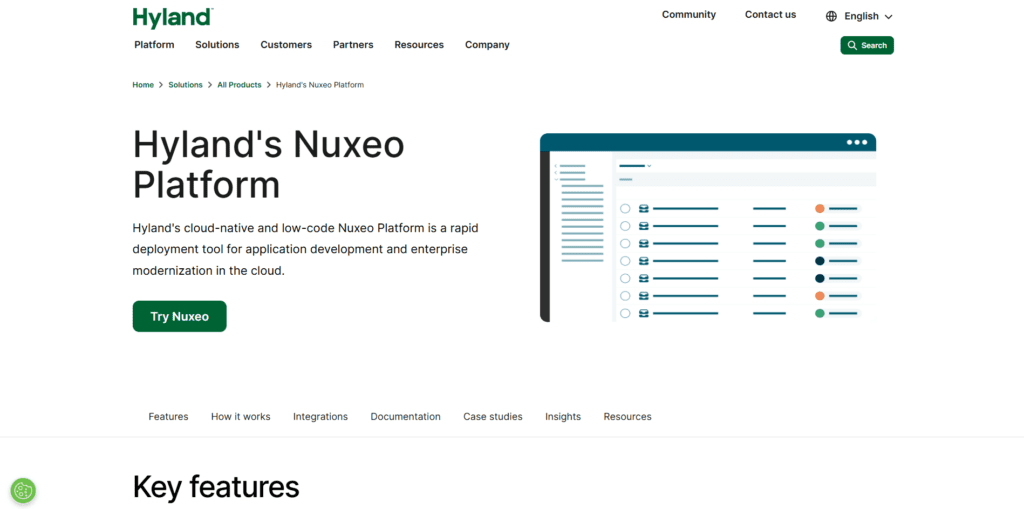Select the Integrations tab
Screen dimensions: 1024x509
tap(320, 416)
